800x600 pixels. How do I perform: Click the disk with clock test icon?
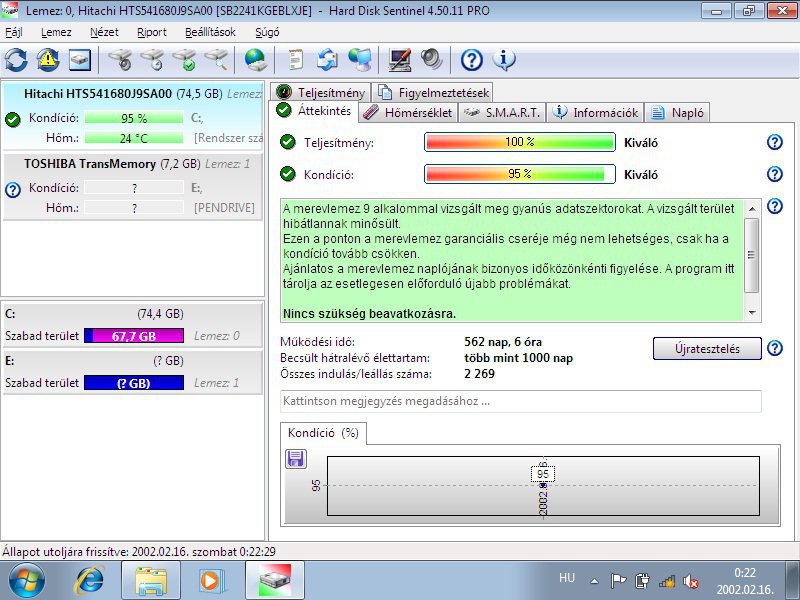pyautogui.click(x=152, y=60)
